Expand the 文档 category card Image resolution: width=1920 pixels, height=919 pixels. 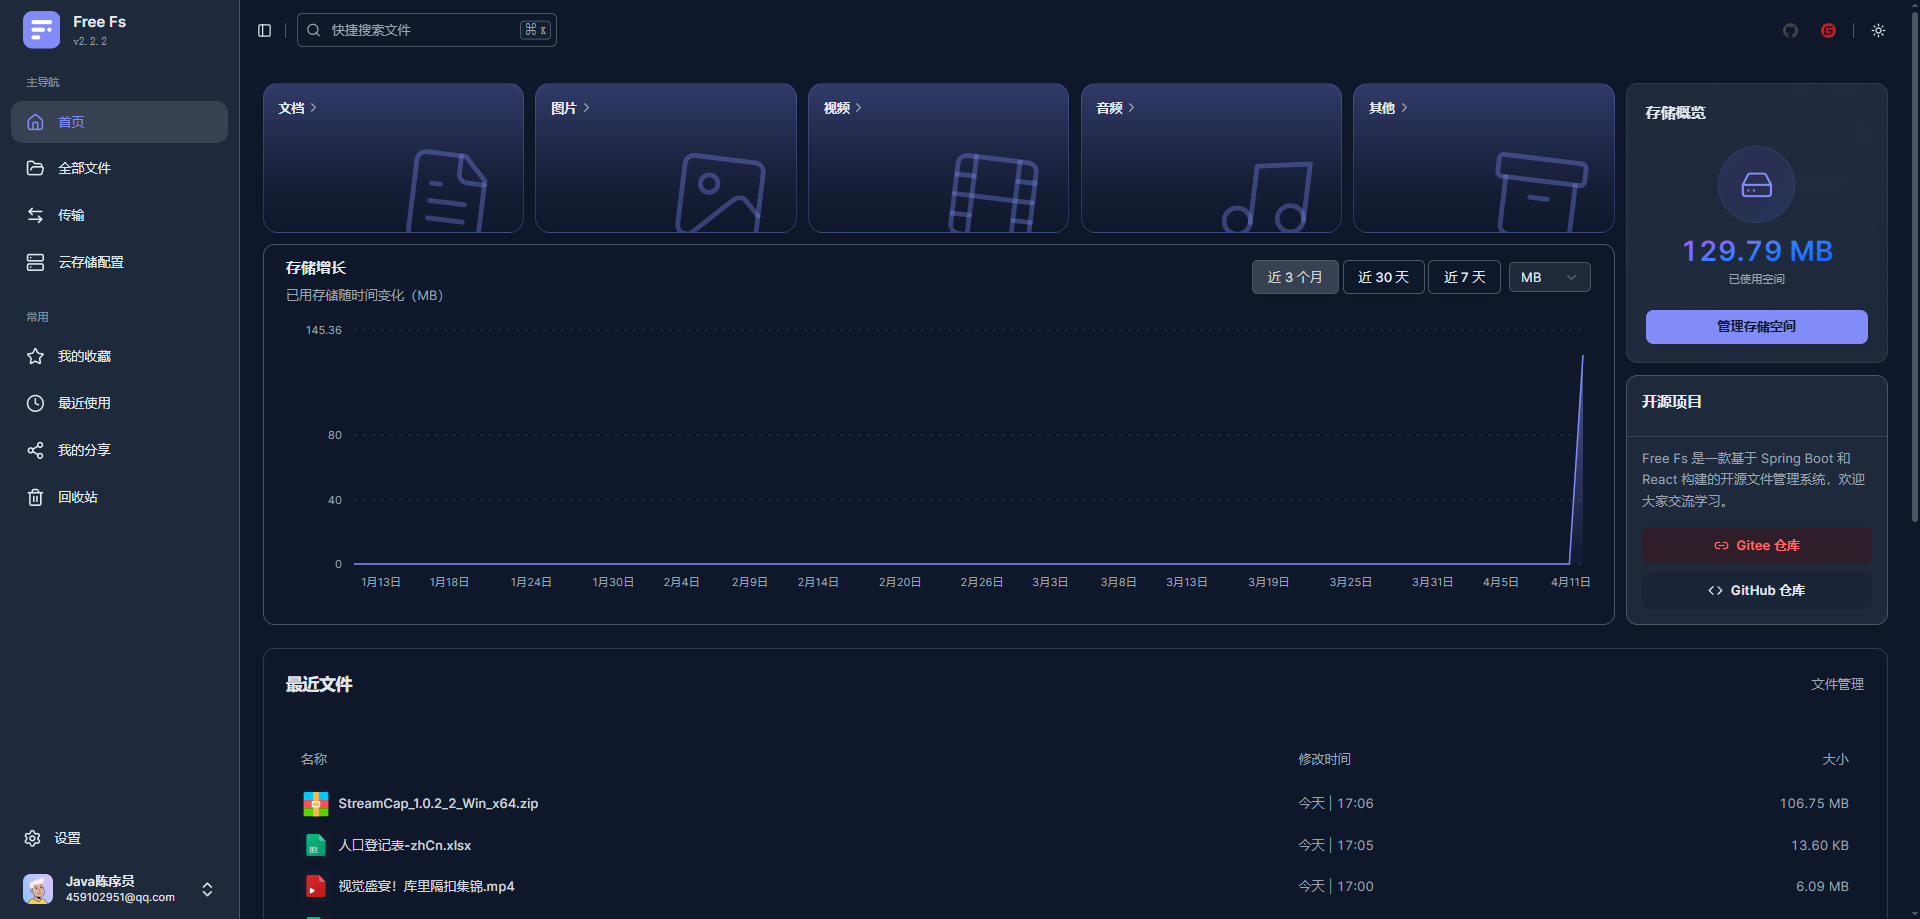[298, 108]
